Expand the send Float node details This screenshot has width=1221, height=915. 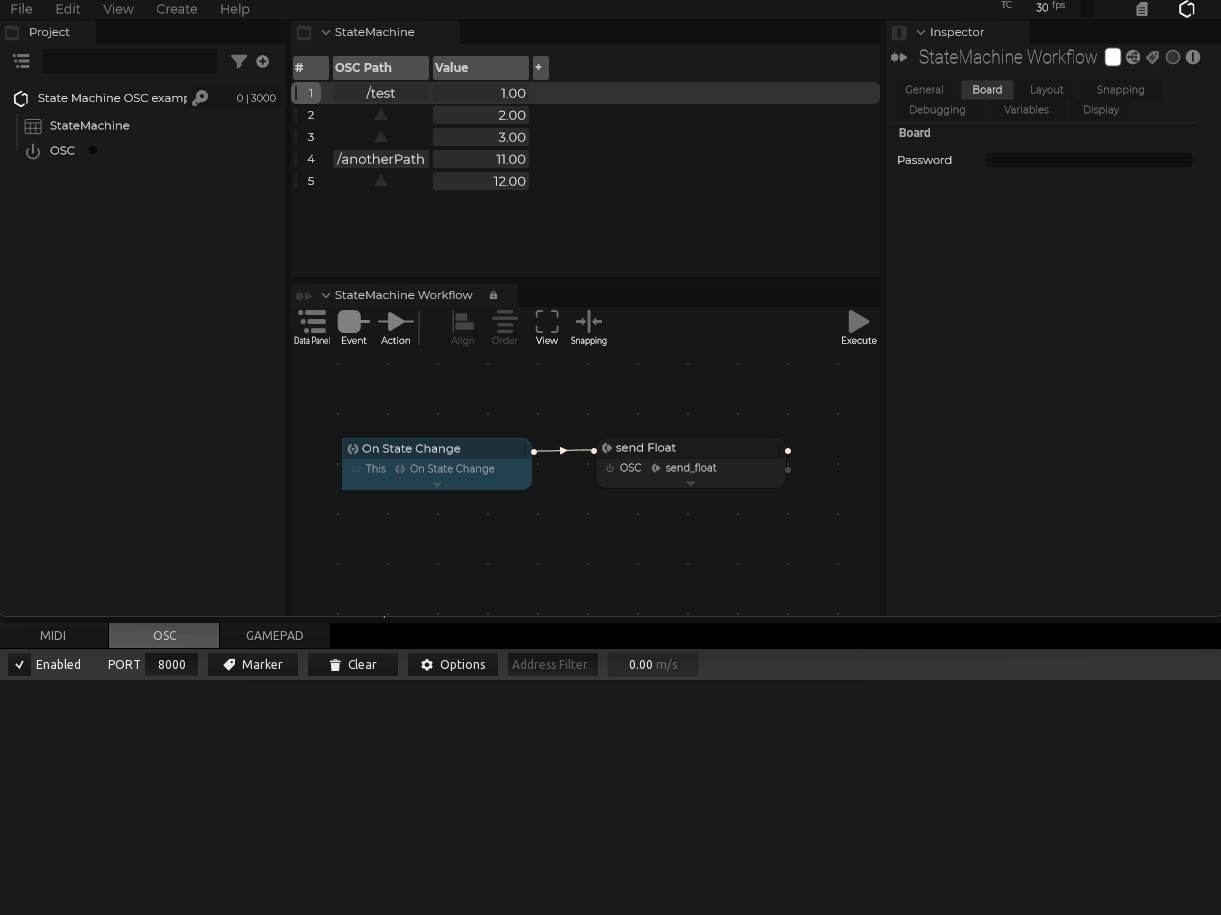pyautogui.click(x=690, y=484)
